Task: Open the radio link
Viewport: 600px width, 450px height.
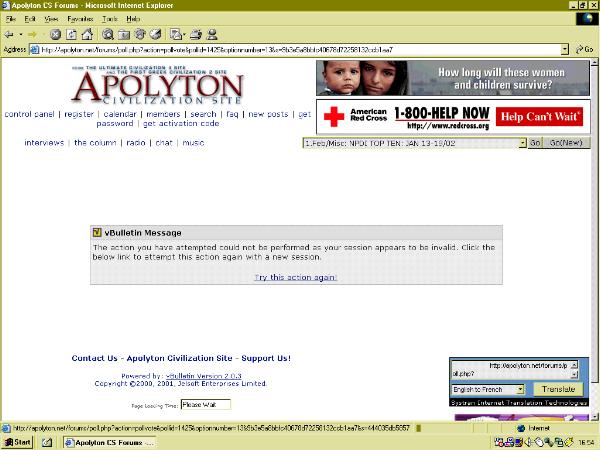Action: tap(136, 143)
